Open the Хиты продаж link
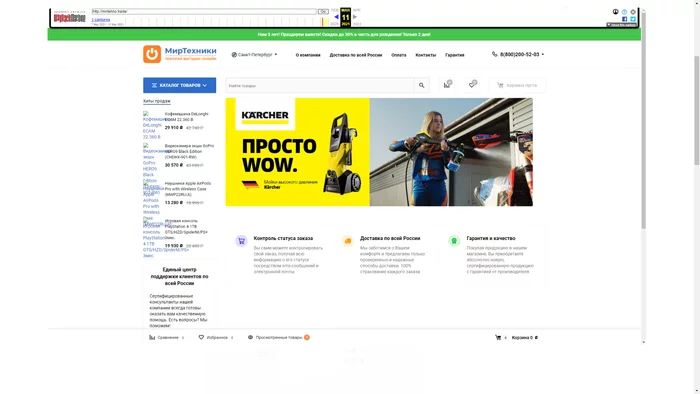The height and width of the screenshot is (394, 700). click(156, 101)
